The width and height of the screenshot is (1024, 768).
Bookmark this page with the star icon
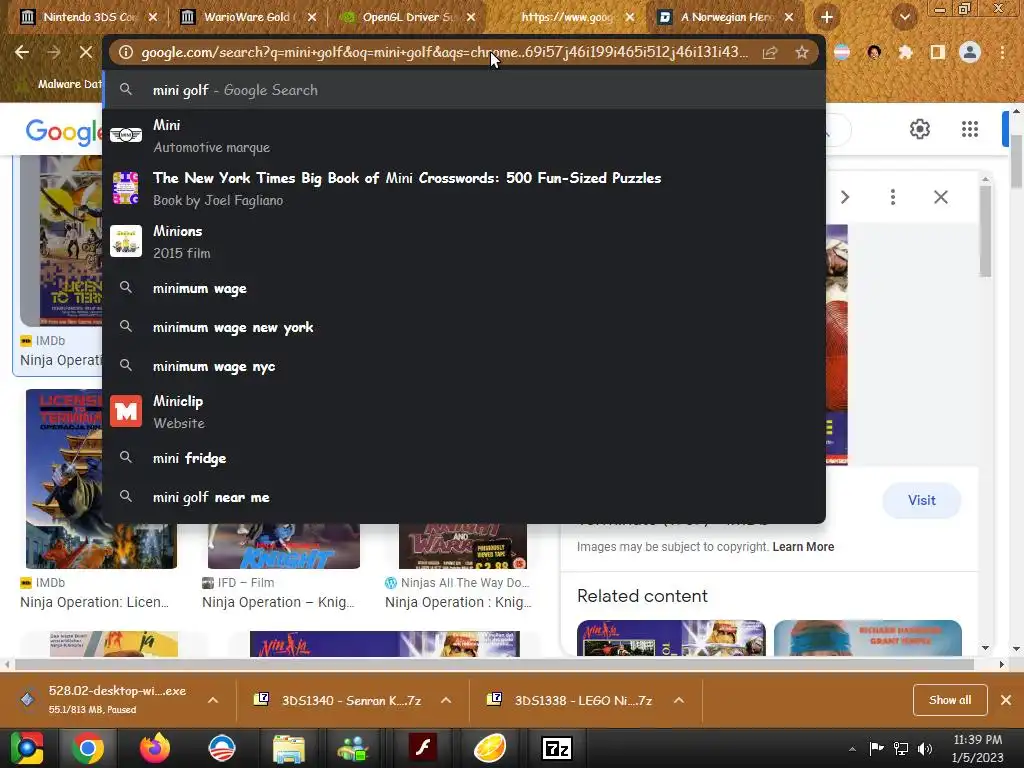802,52
